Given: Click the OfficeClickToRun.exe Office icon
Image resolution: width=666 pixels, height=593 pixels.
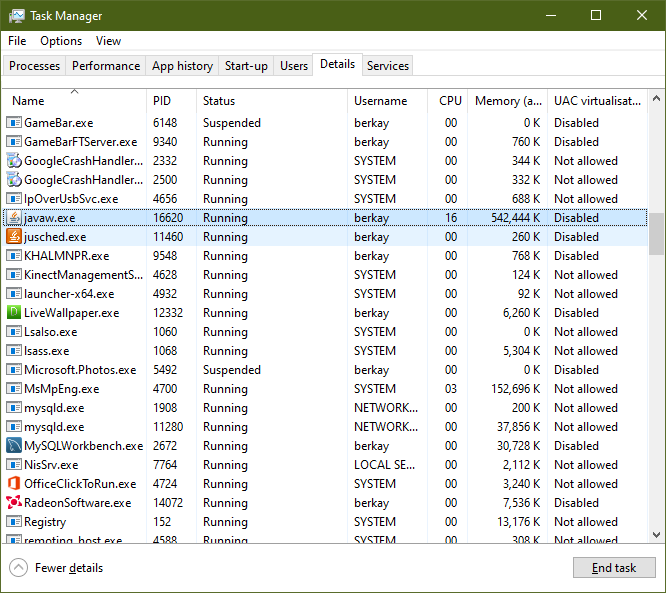Looking at the screenshot, I should click(14, 484).
